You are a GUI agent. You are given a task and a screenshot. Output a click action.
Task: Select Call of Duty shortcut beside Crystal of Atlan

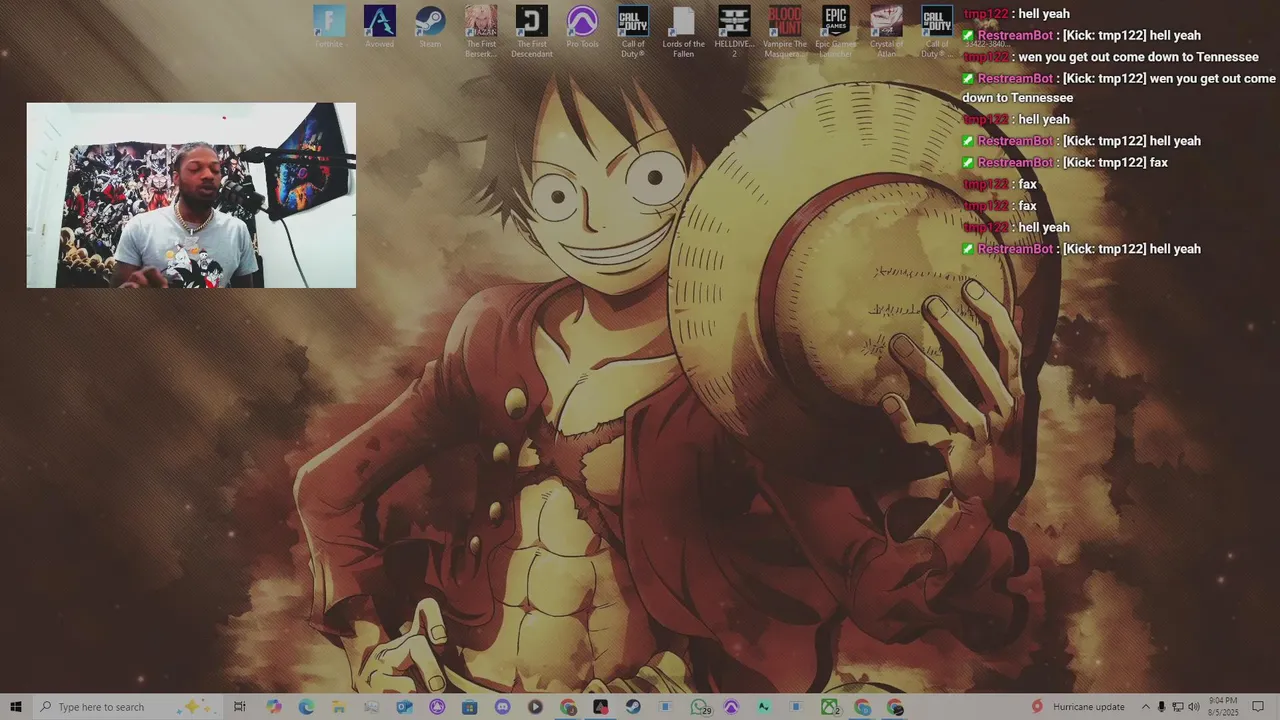(937, 31)
